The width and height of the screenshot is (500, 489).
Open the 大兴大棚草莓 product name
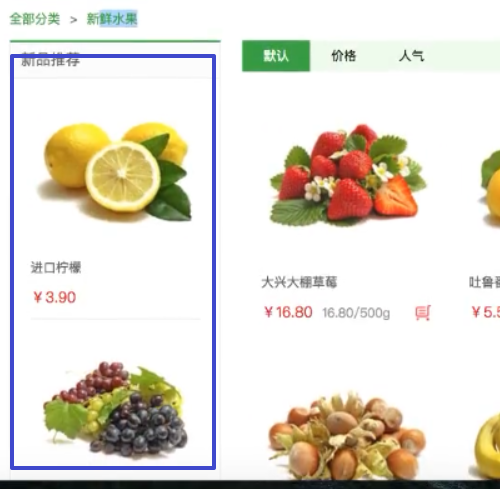pos(299,282)
